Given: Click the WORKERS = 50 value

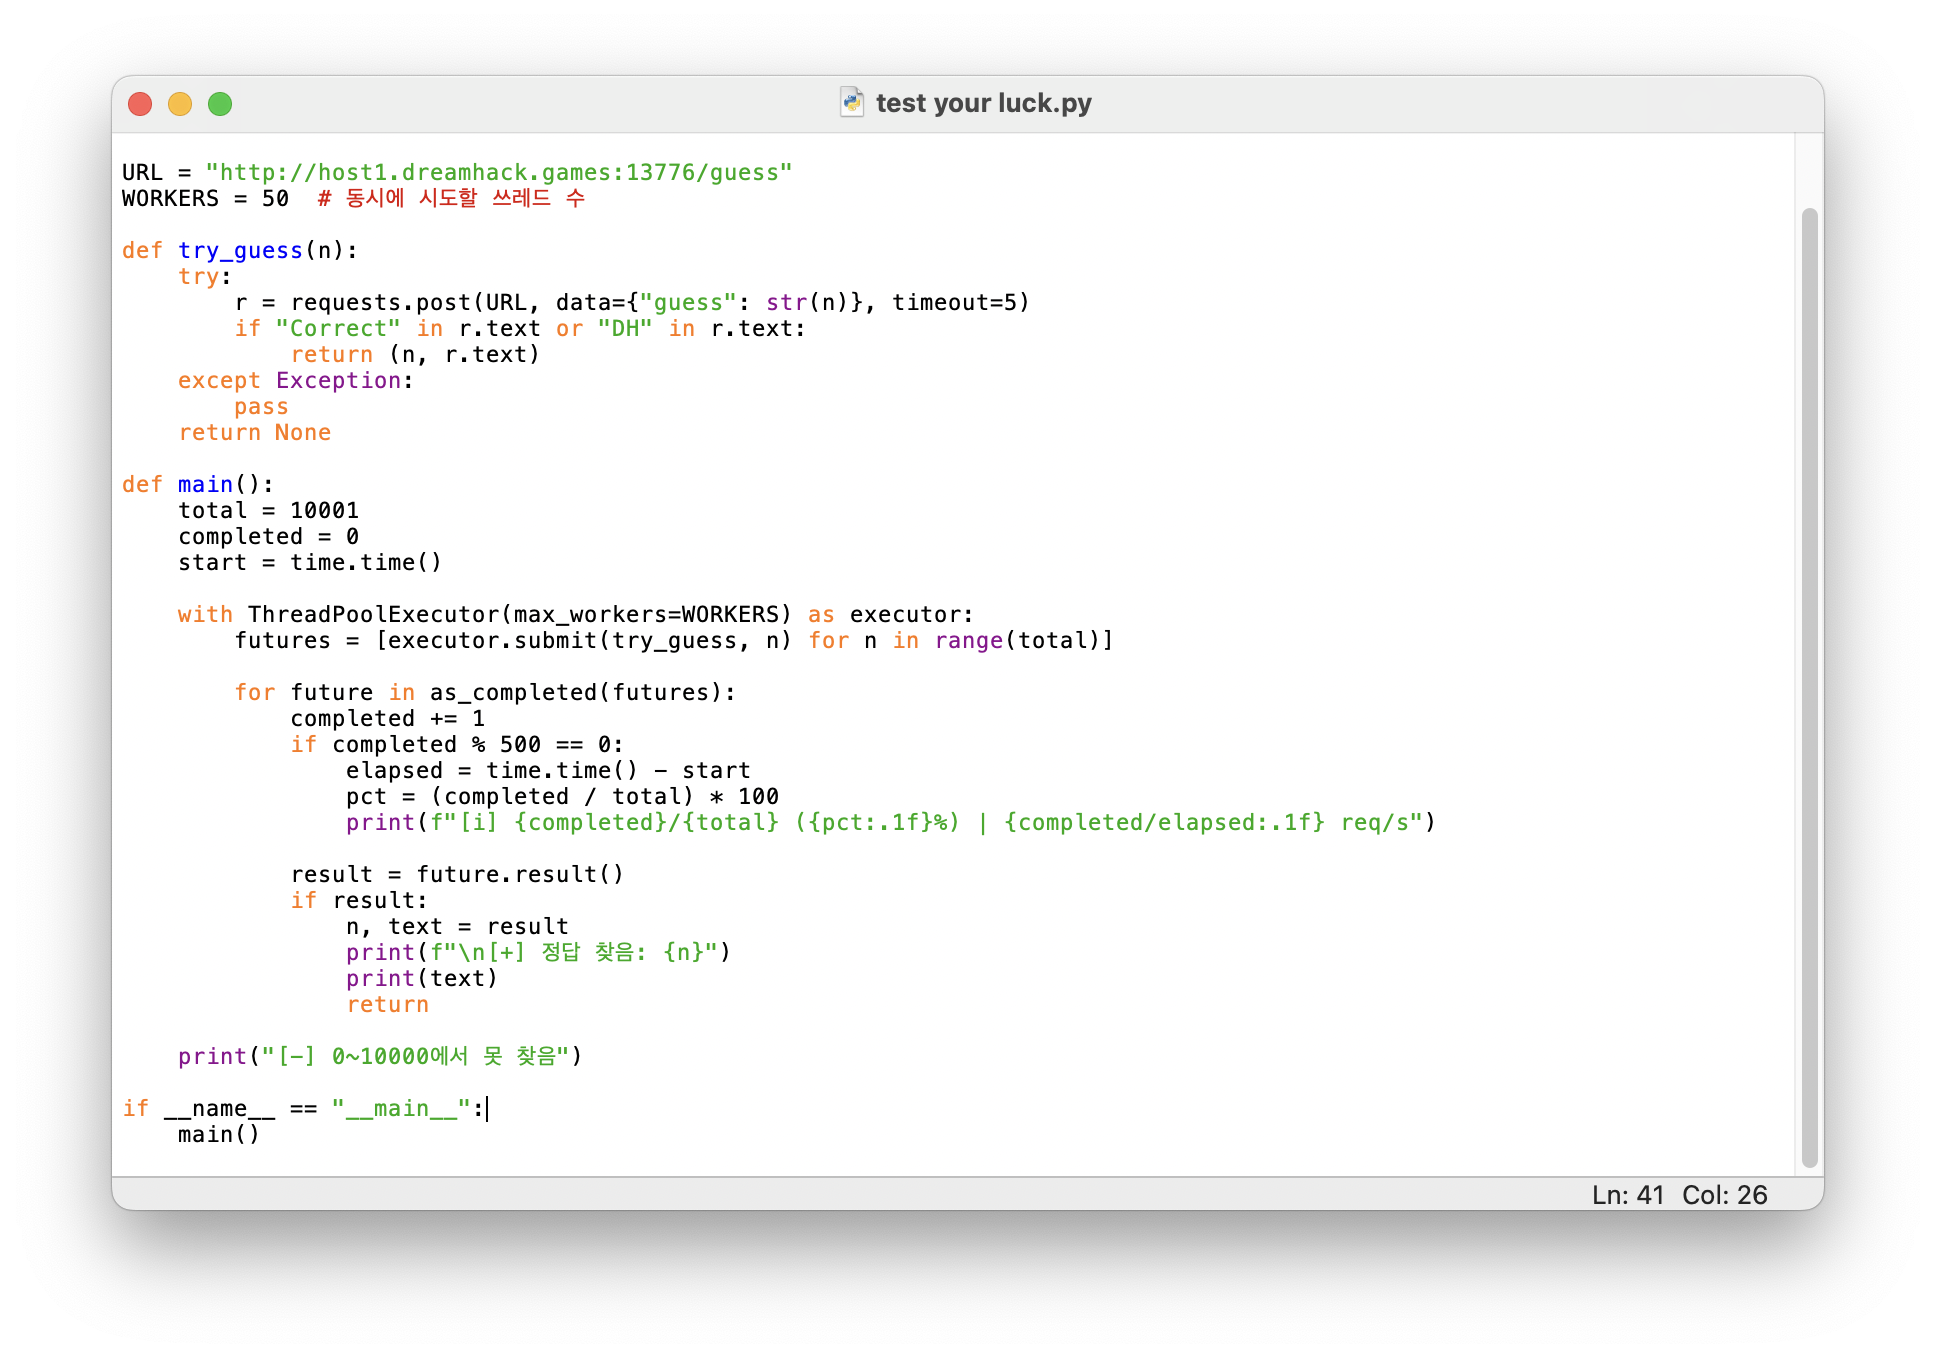Looking at the screenshot, I should click(x=275, y=198).
